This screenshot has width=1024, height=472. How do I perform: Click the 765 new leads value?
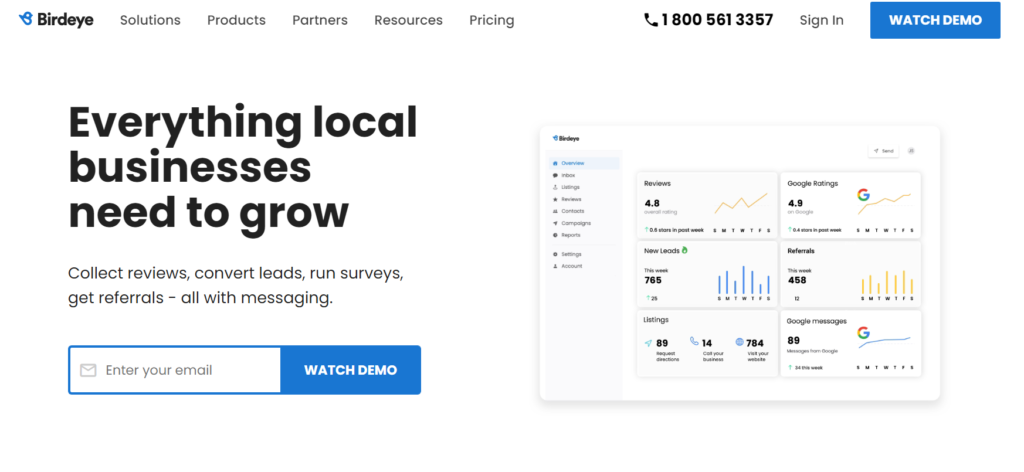click(x=653, y=280)
